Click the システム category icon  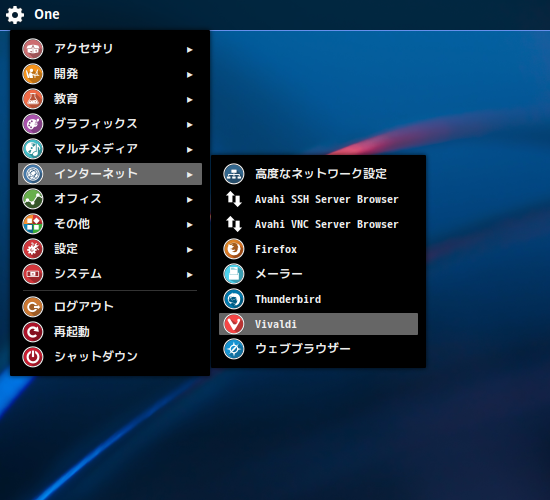(33, 274)
